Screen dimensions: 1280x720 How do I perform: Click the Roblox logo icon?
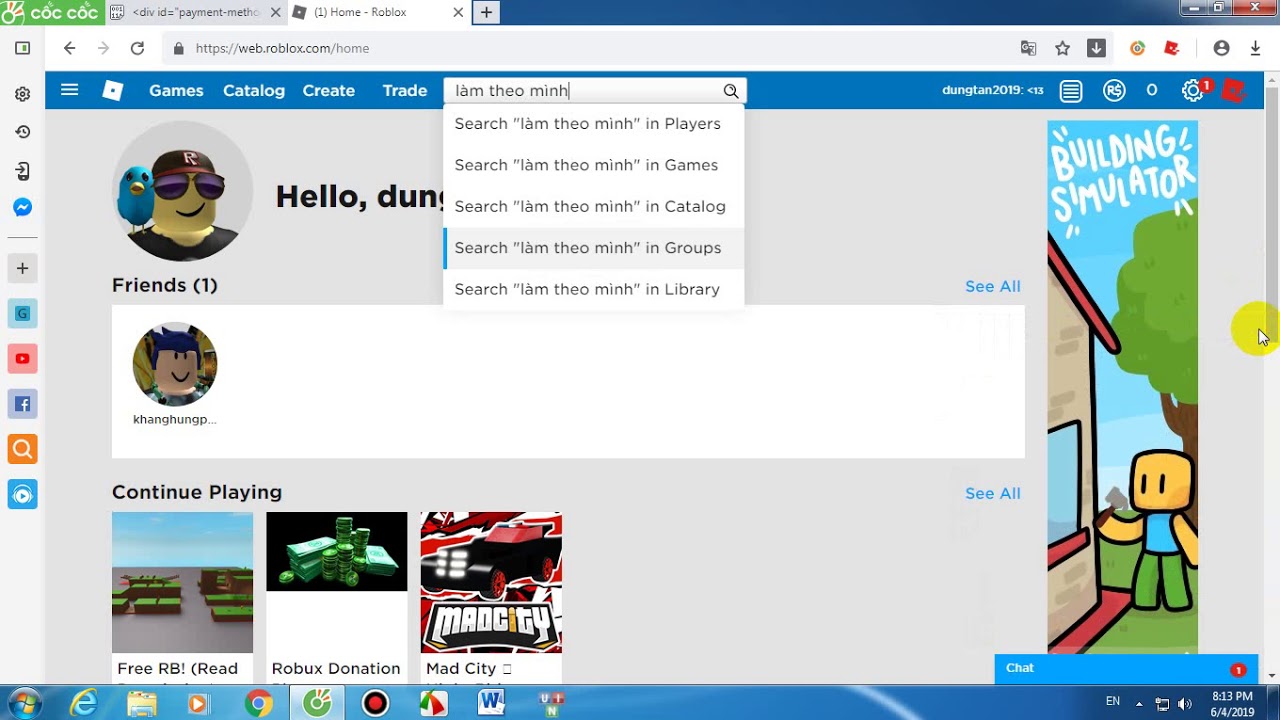pos(113,90)
